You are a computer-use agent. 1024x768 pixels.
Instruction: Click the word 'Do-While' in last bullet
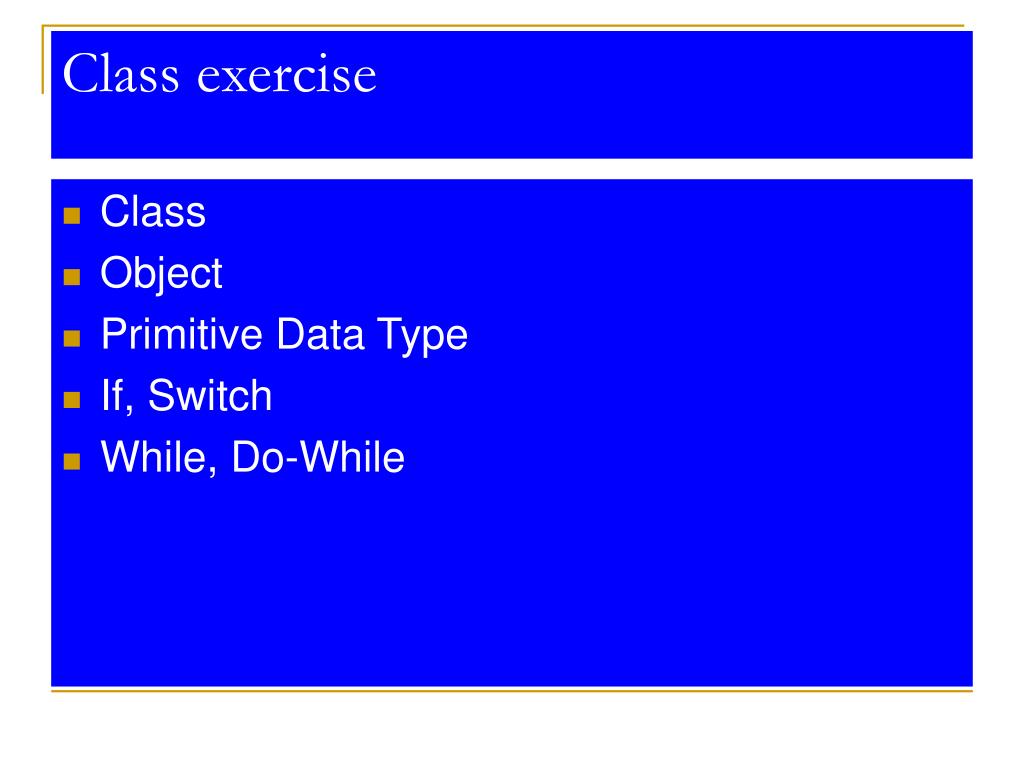(318, 457)
